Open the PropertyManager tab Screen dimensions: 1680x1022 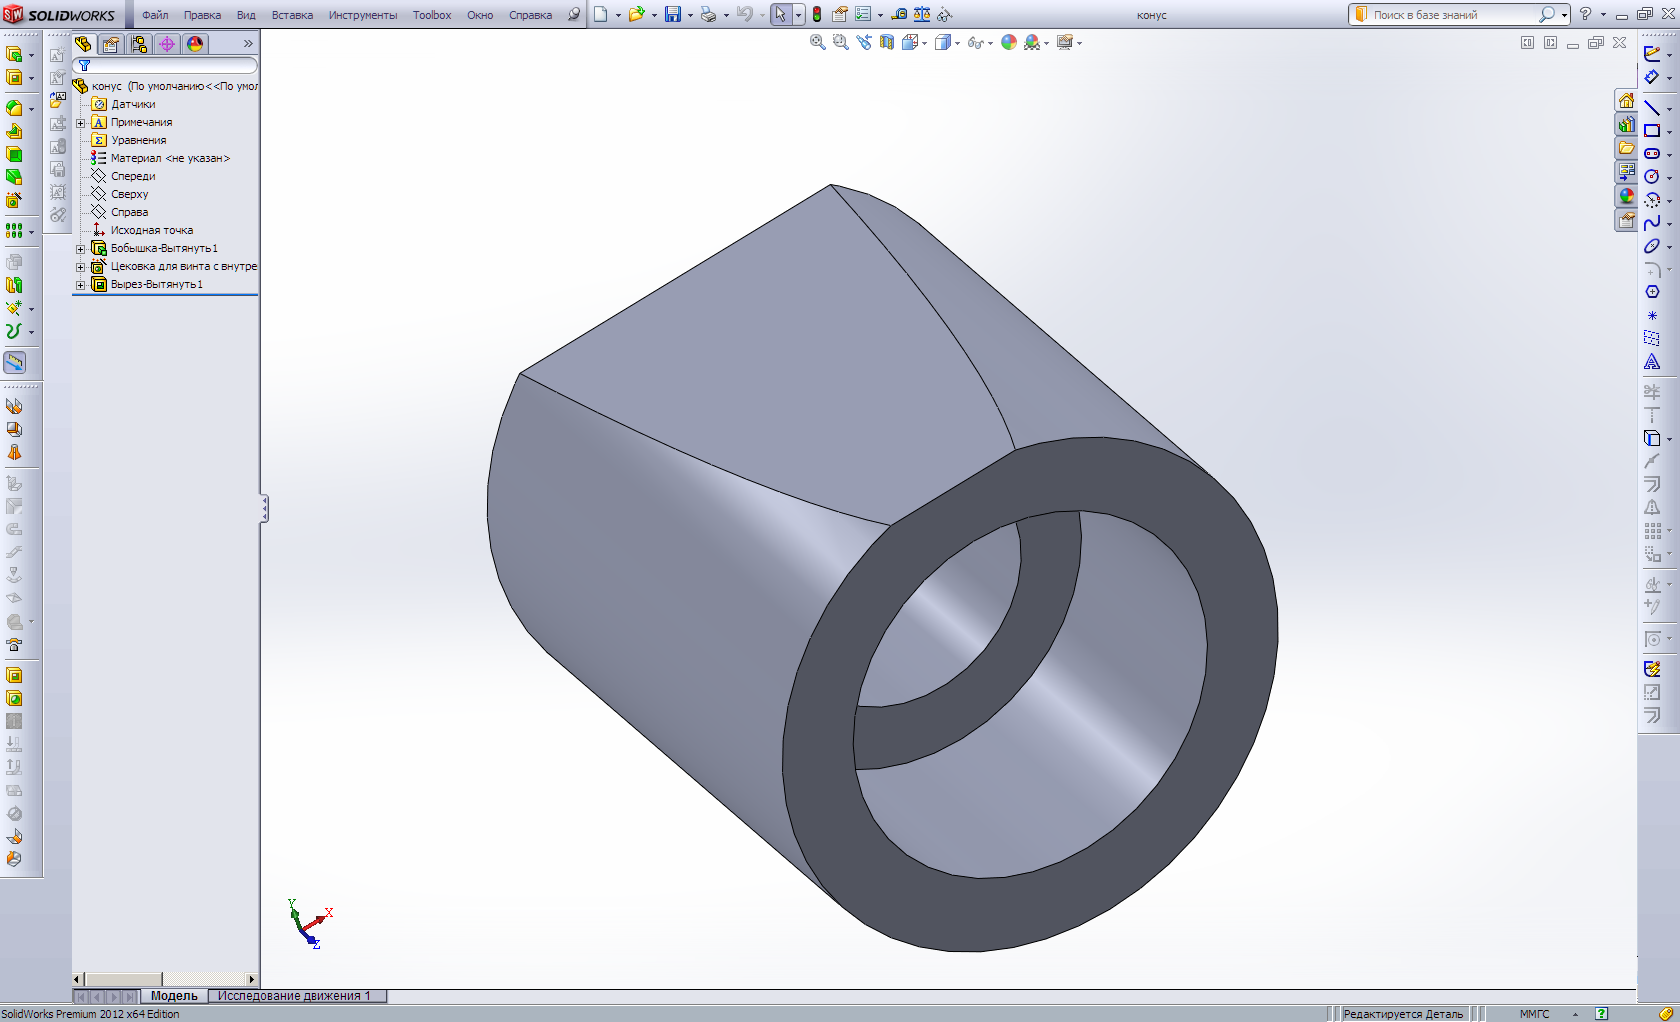tap(111, 44)
